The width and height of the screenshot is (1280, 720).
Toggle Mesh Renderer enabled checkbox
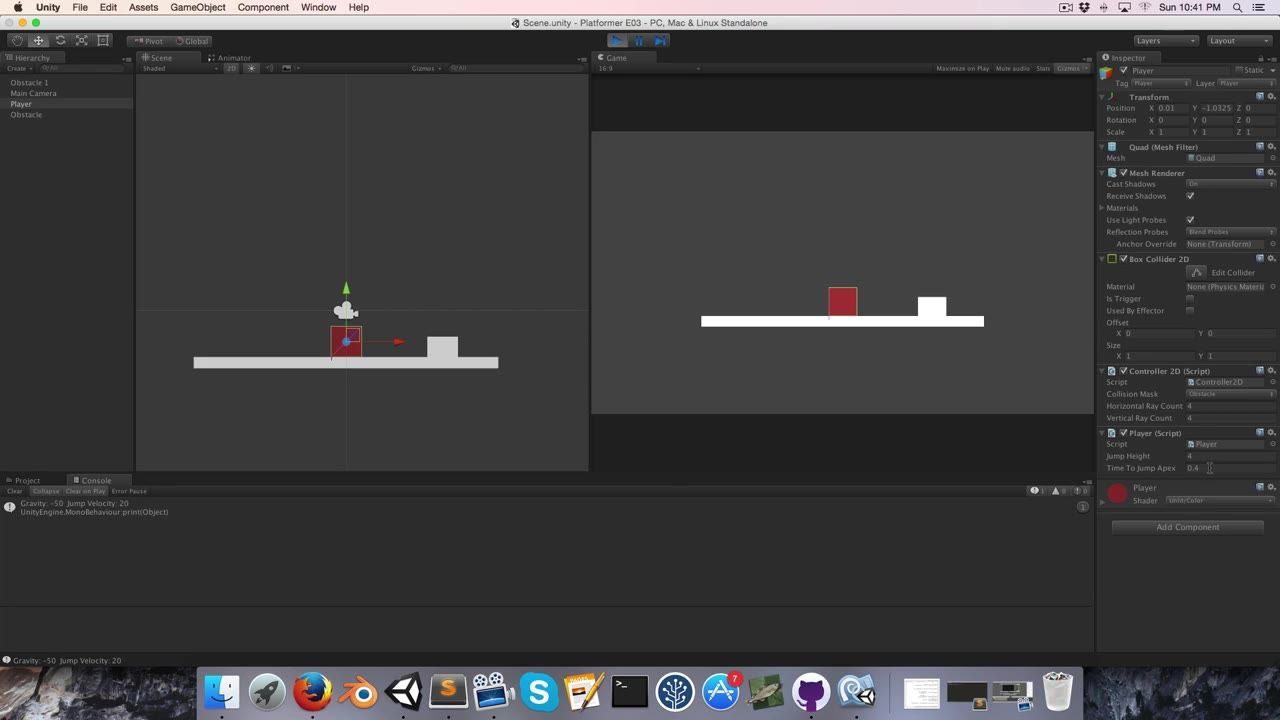[x=1124, y=173]
